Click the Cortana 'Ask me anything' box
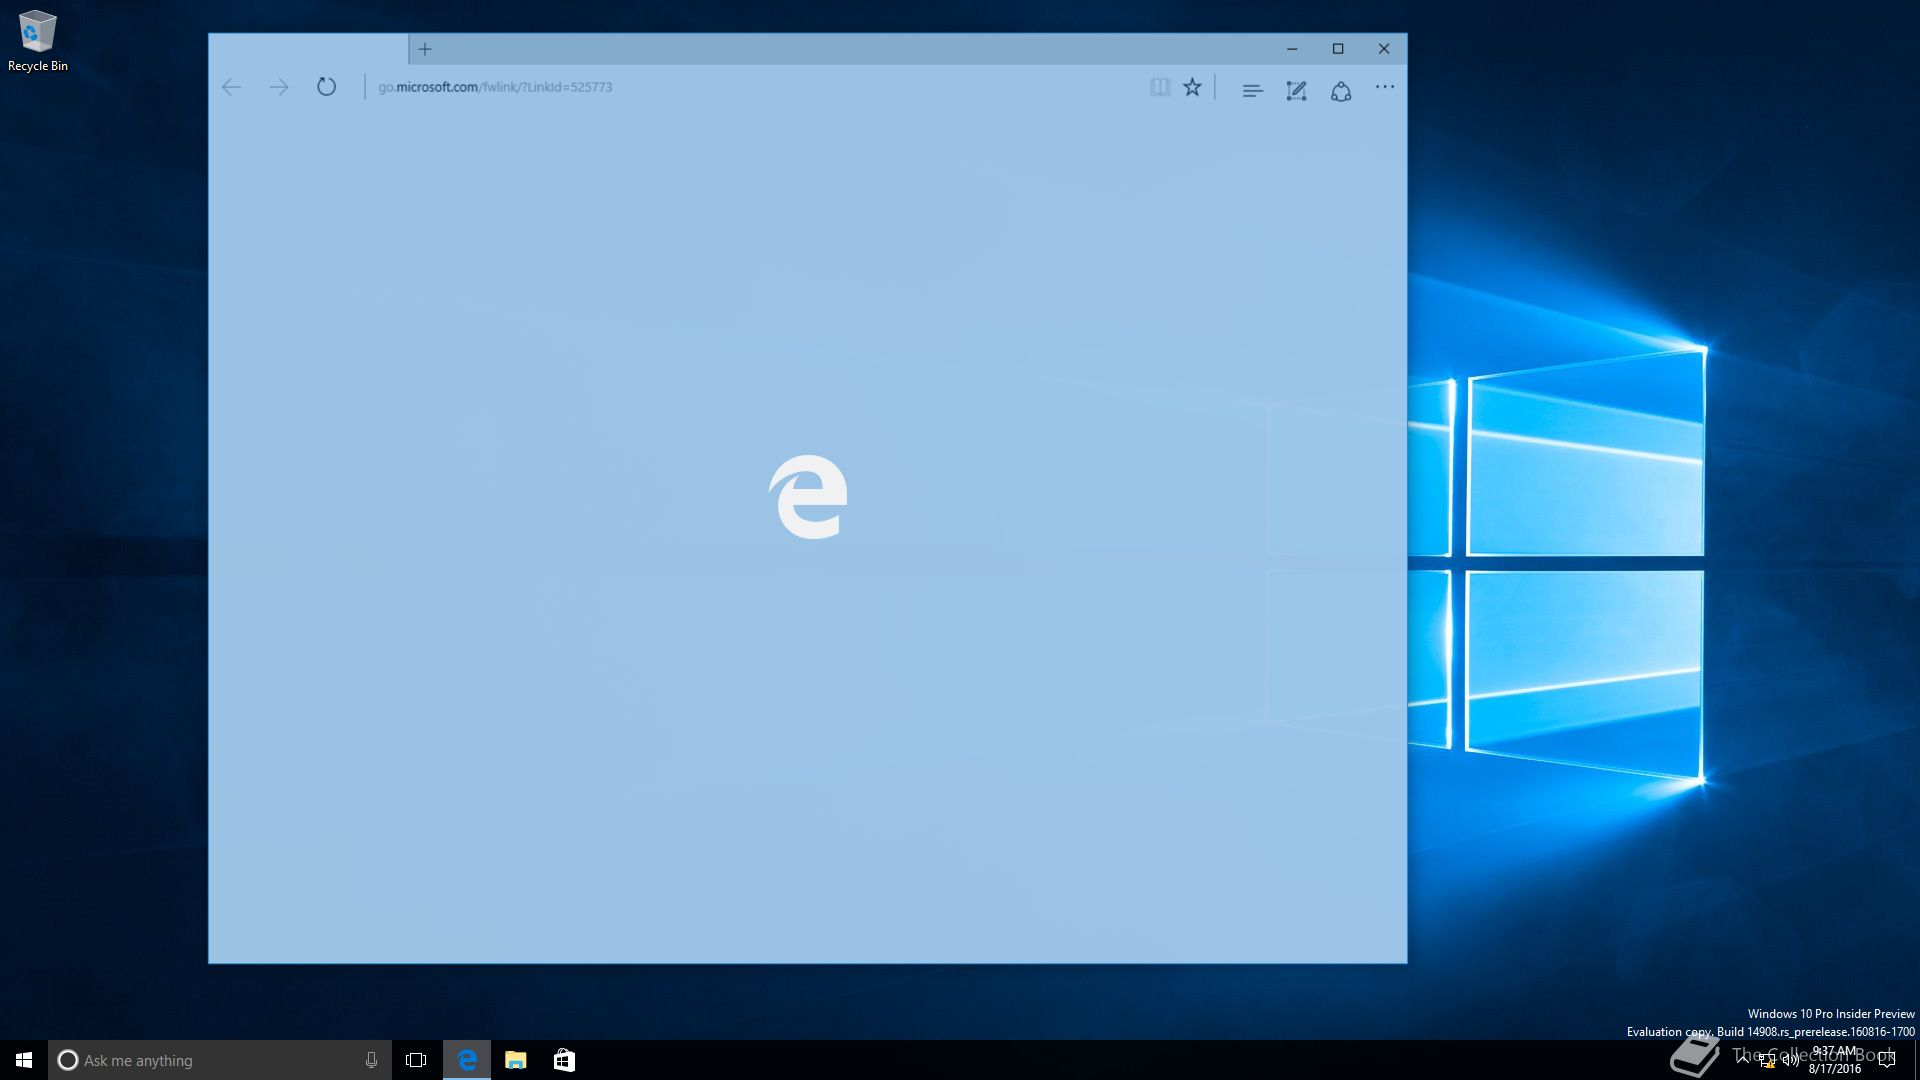The image size is (1920, 1080). coord(220,1060)
